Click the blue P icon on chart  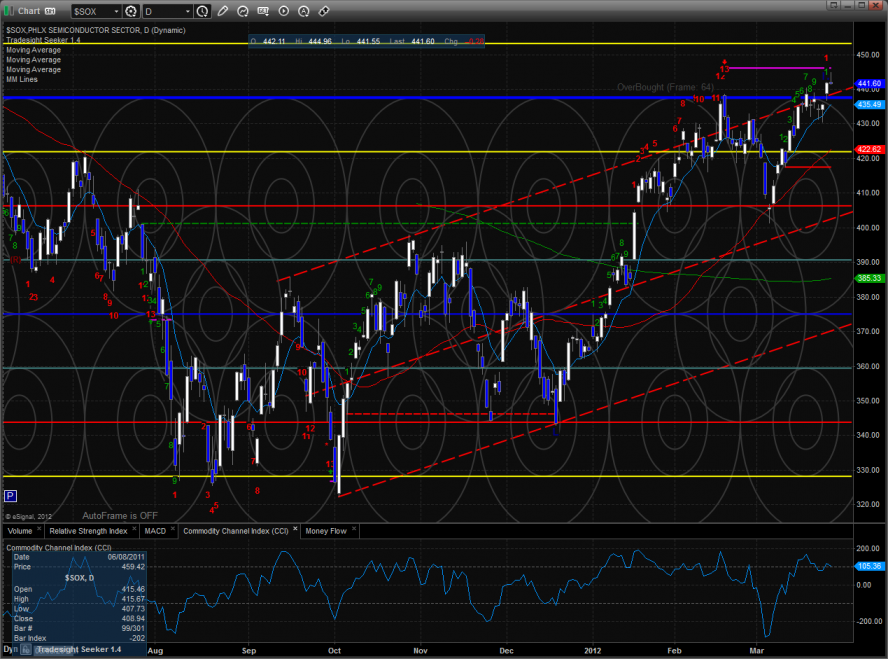coord(10,495)
